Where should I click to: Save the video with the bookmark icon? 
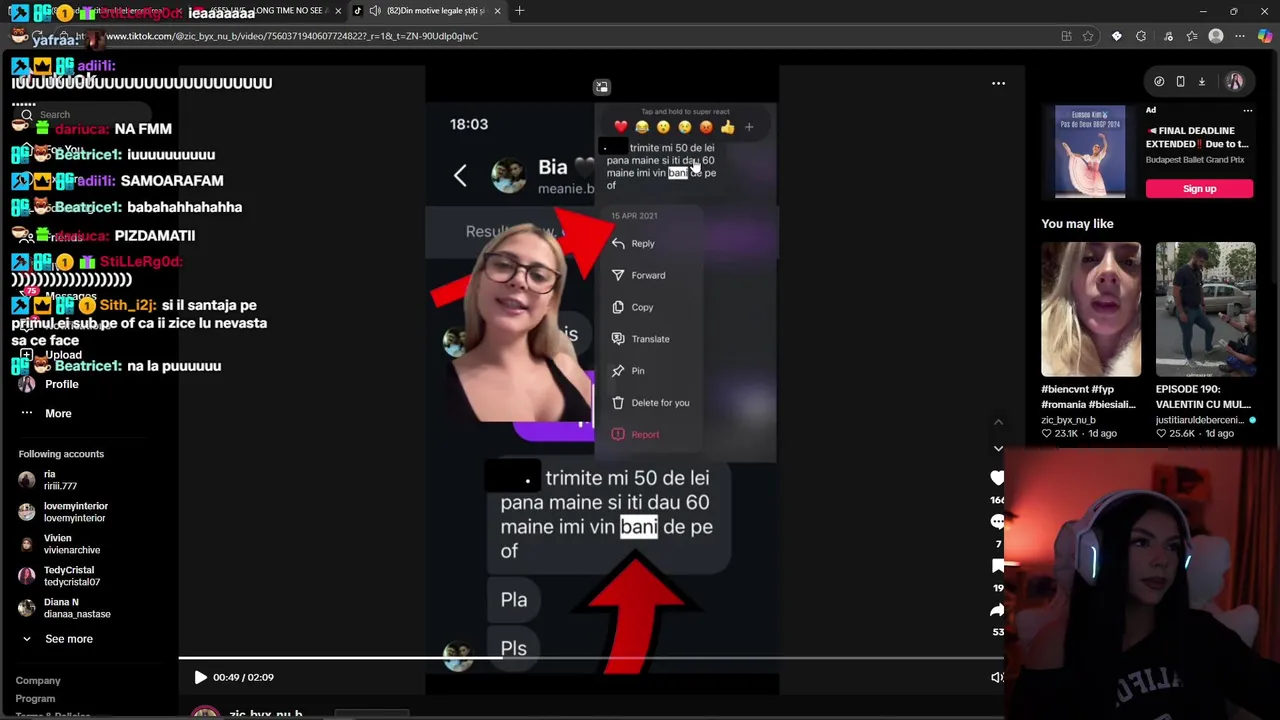[x=997, y=566]
